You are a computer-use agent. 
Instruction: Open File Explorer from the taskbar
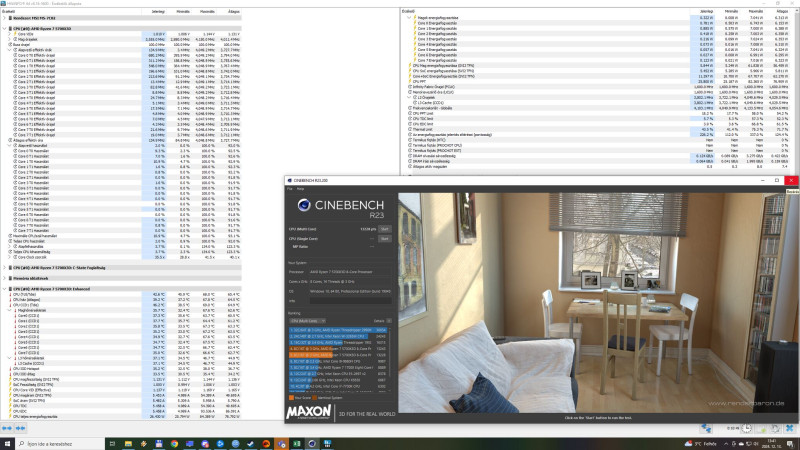(x=128, y=444)
